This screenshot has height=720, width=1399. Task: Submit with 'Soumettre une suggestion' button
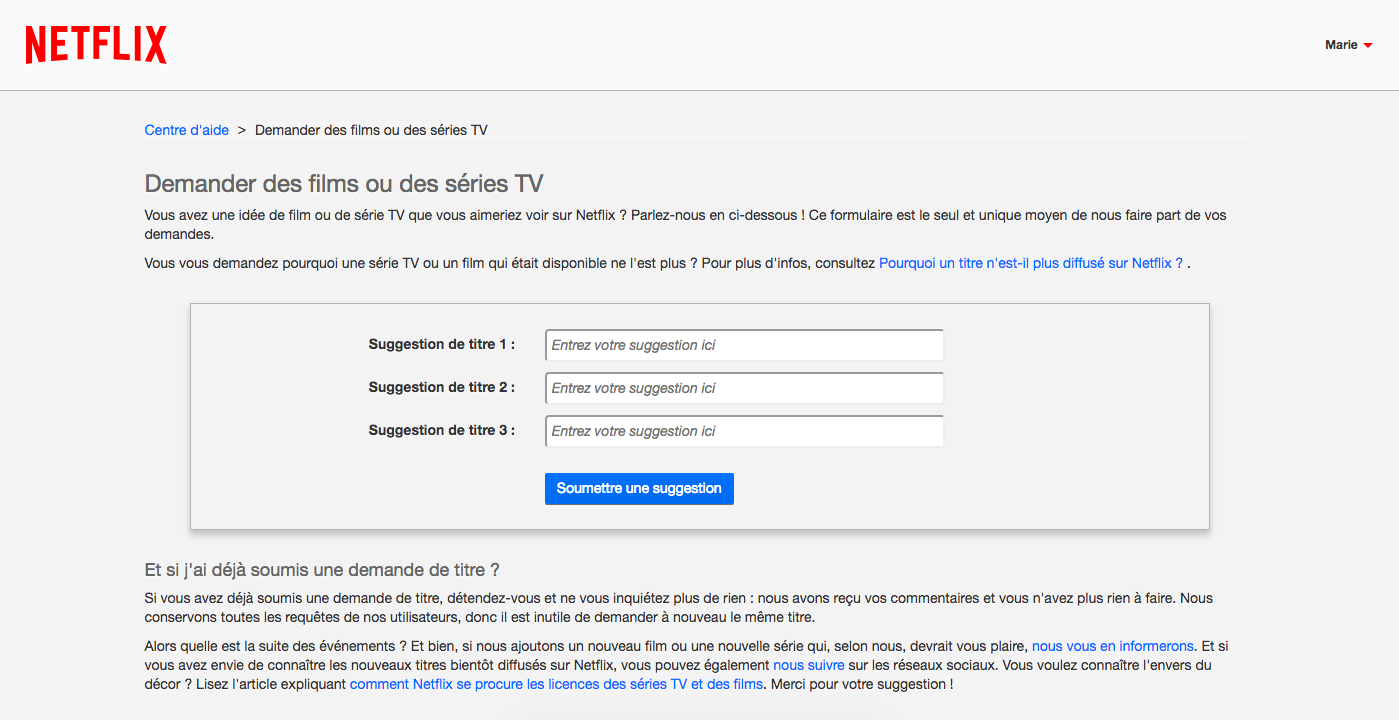[639, 489]
